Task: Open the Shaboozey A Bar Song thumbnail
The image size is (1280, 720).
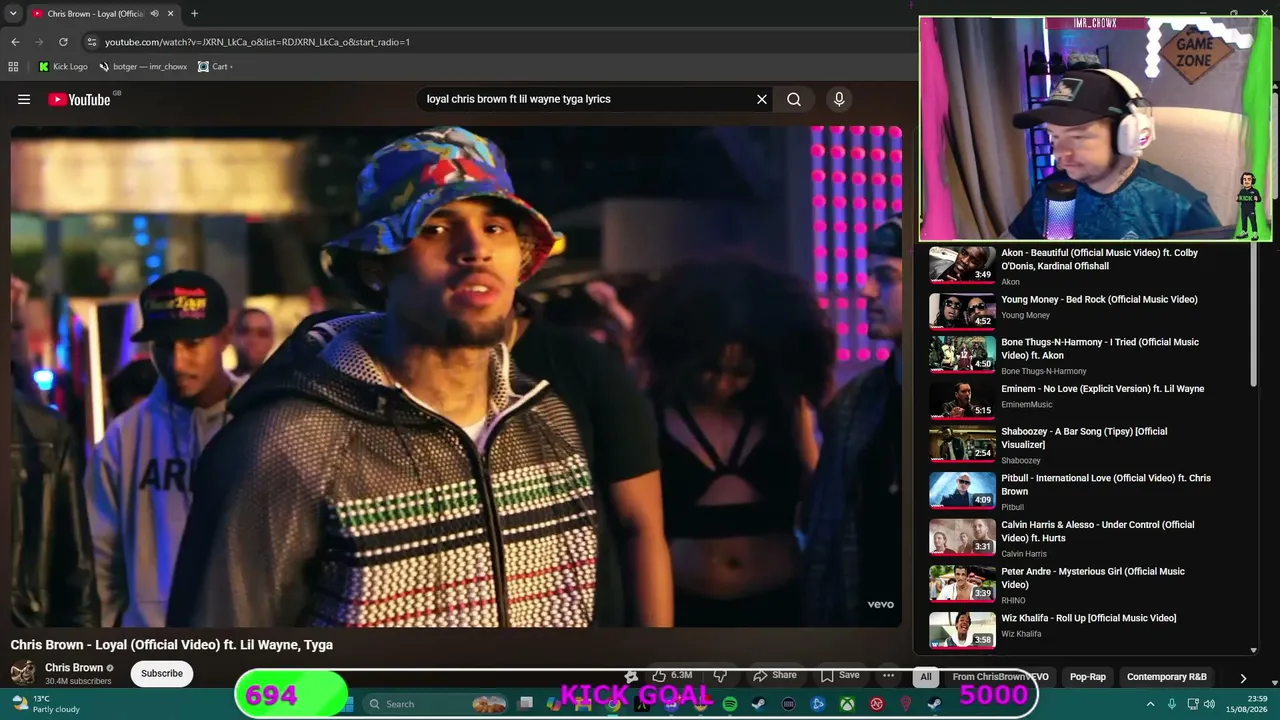Action: (x=962, y=444)
